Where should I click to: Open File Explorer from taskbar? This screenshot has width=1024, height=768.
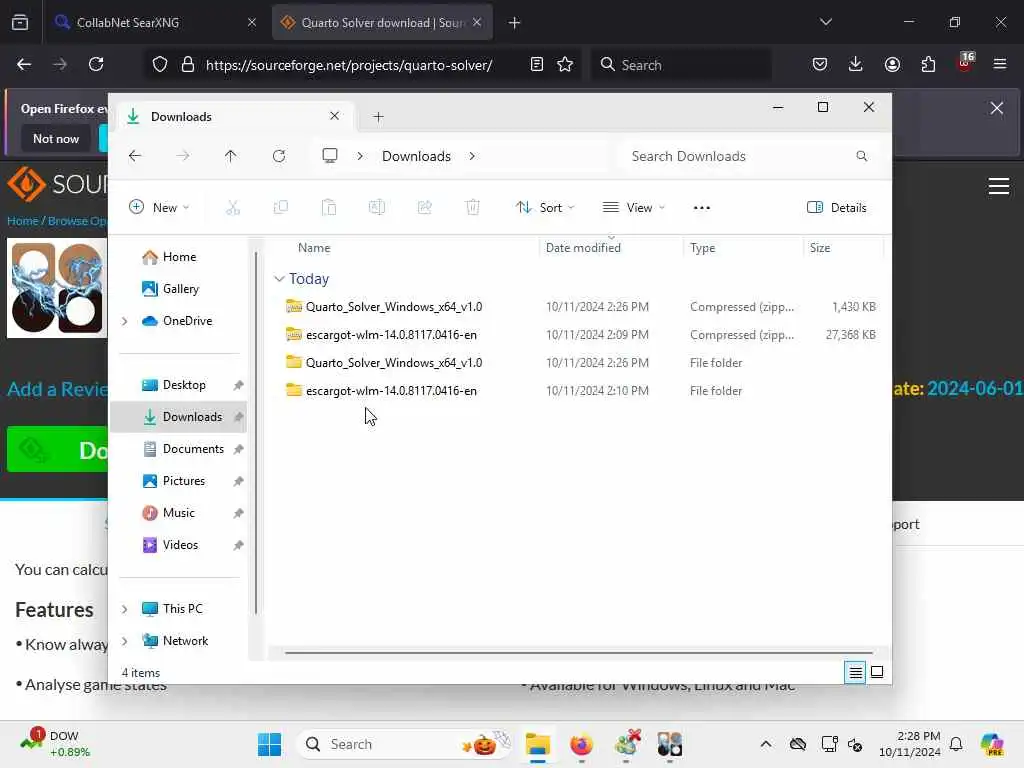[537, 744]
